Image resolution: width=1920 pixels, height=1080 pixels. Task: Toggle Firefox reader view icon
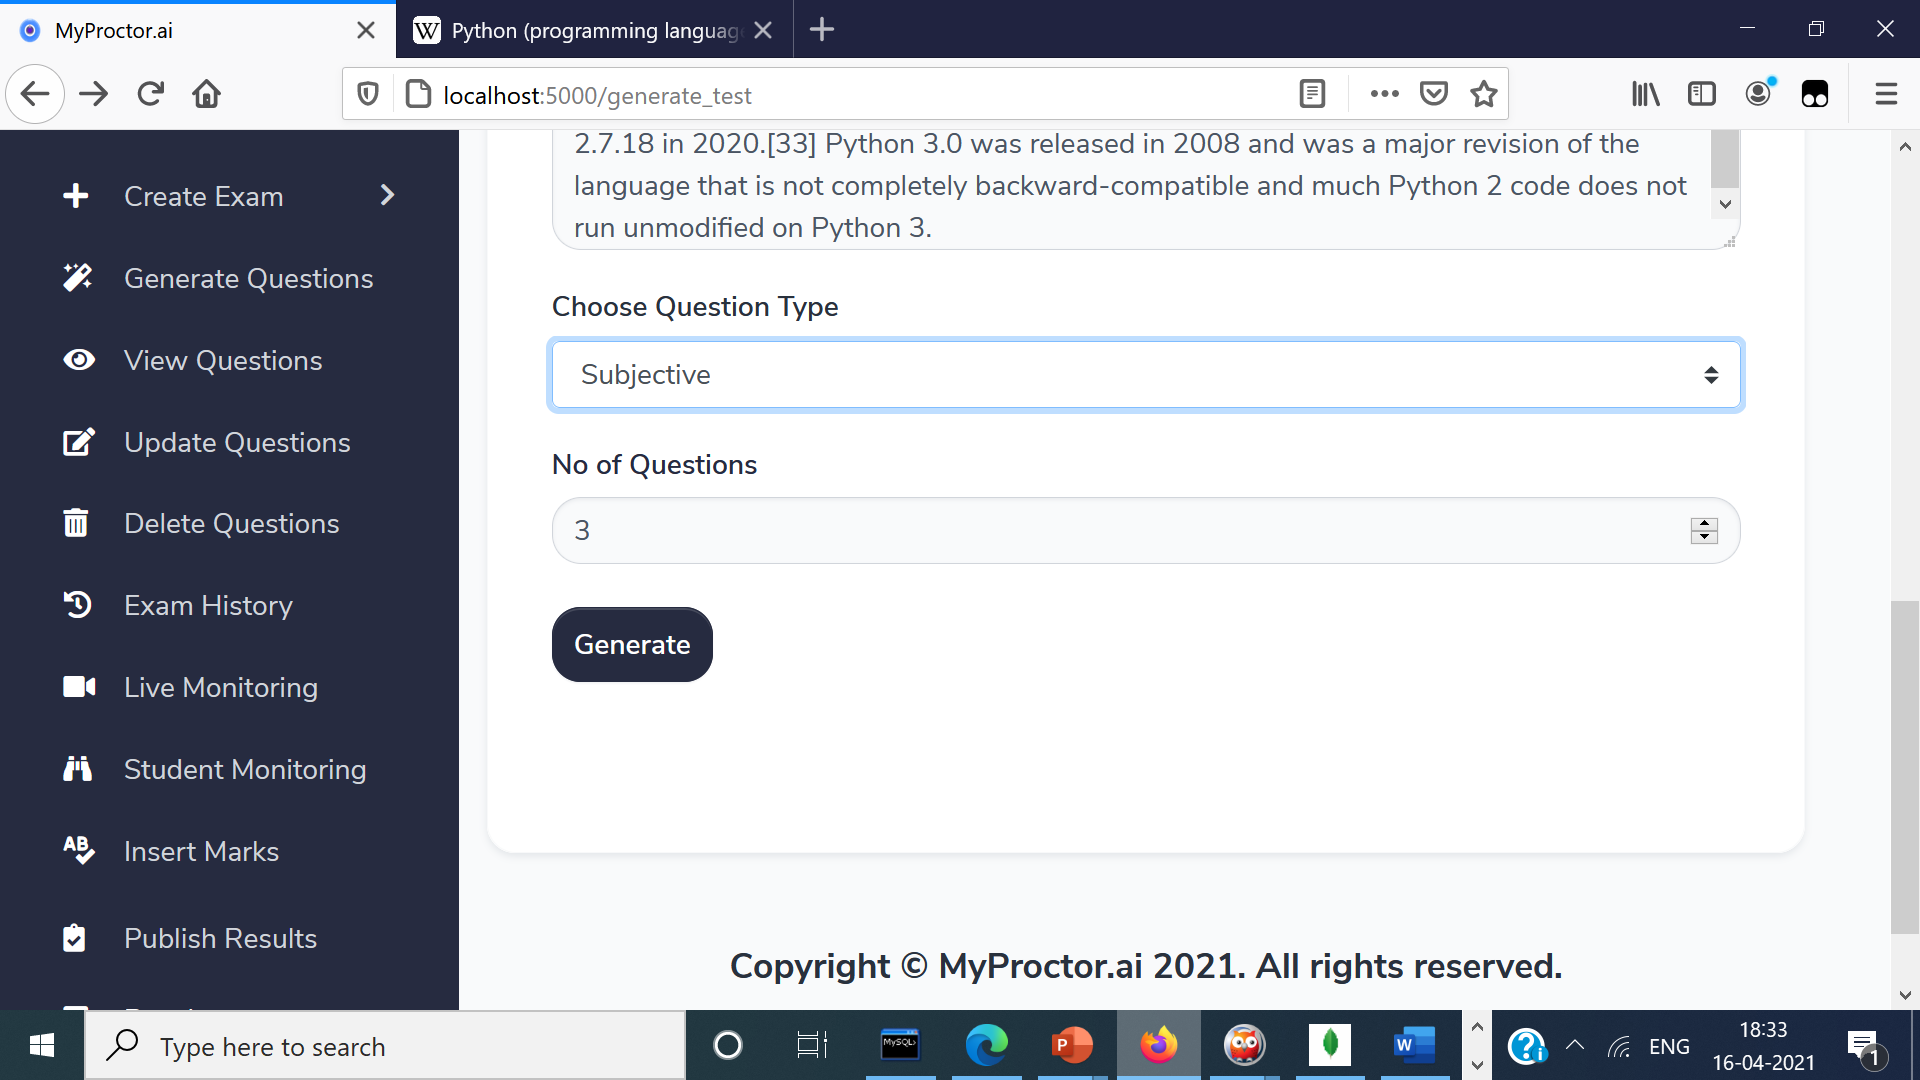tap(1312, 94)
